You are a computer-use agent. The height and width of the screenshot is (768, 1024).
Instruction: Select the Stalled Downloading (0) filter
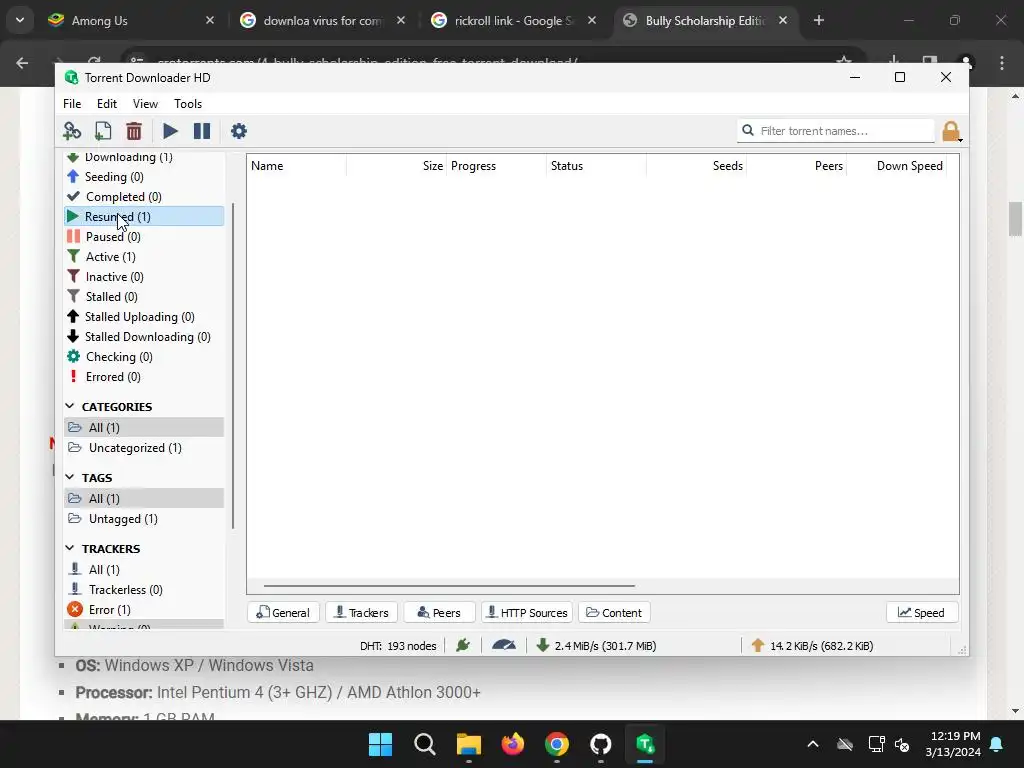pos(144,337)
